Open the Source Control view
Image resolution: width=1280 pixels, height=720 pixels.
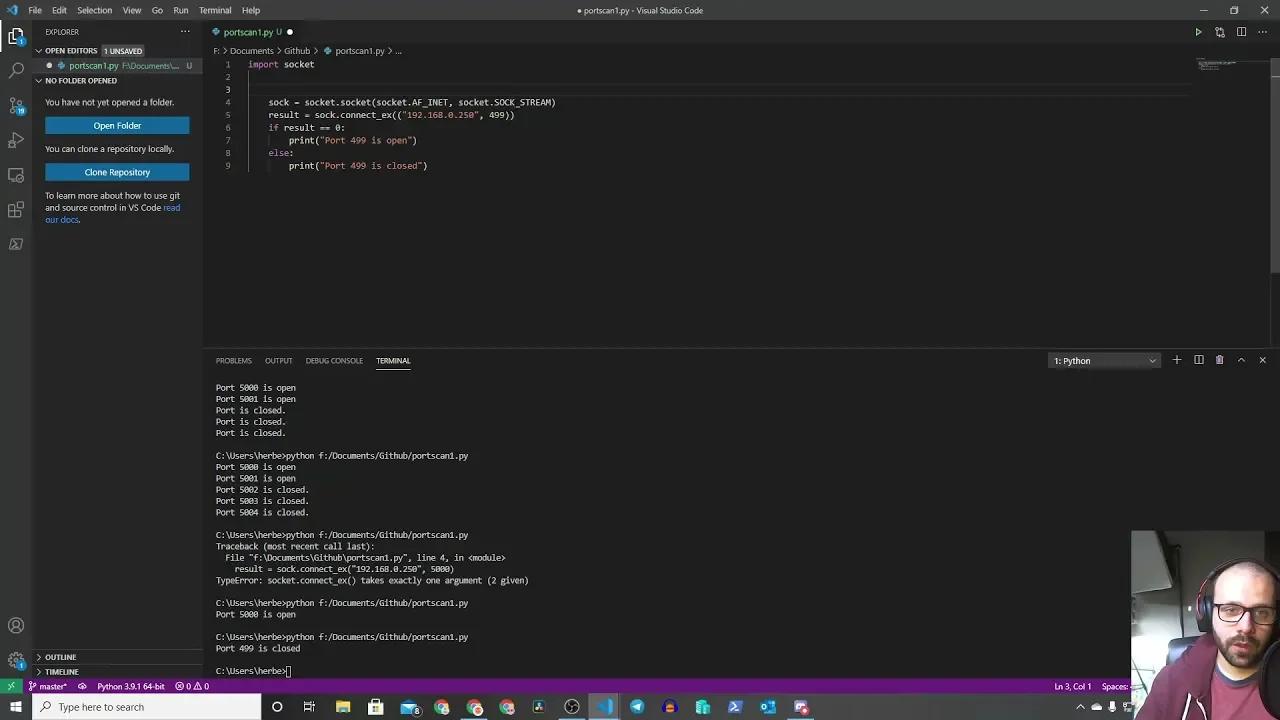pos(15,103)
